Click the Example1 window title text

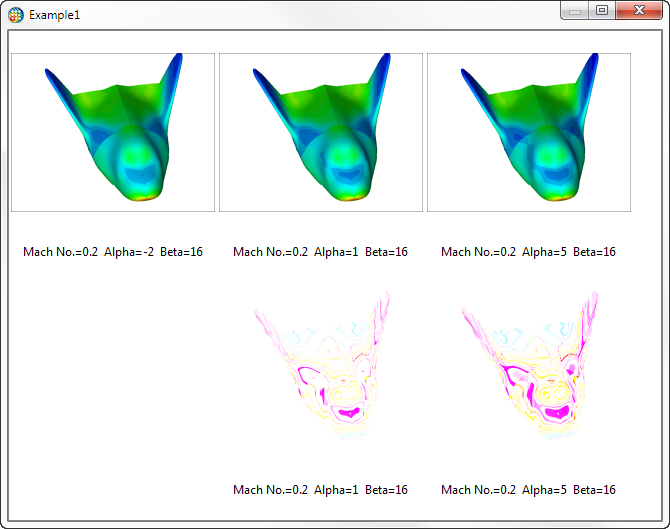[x=54, y=15]
